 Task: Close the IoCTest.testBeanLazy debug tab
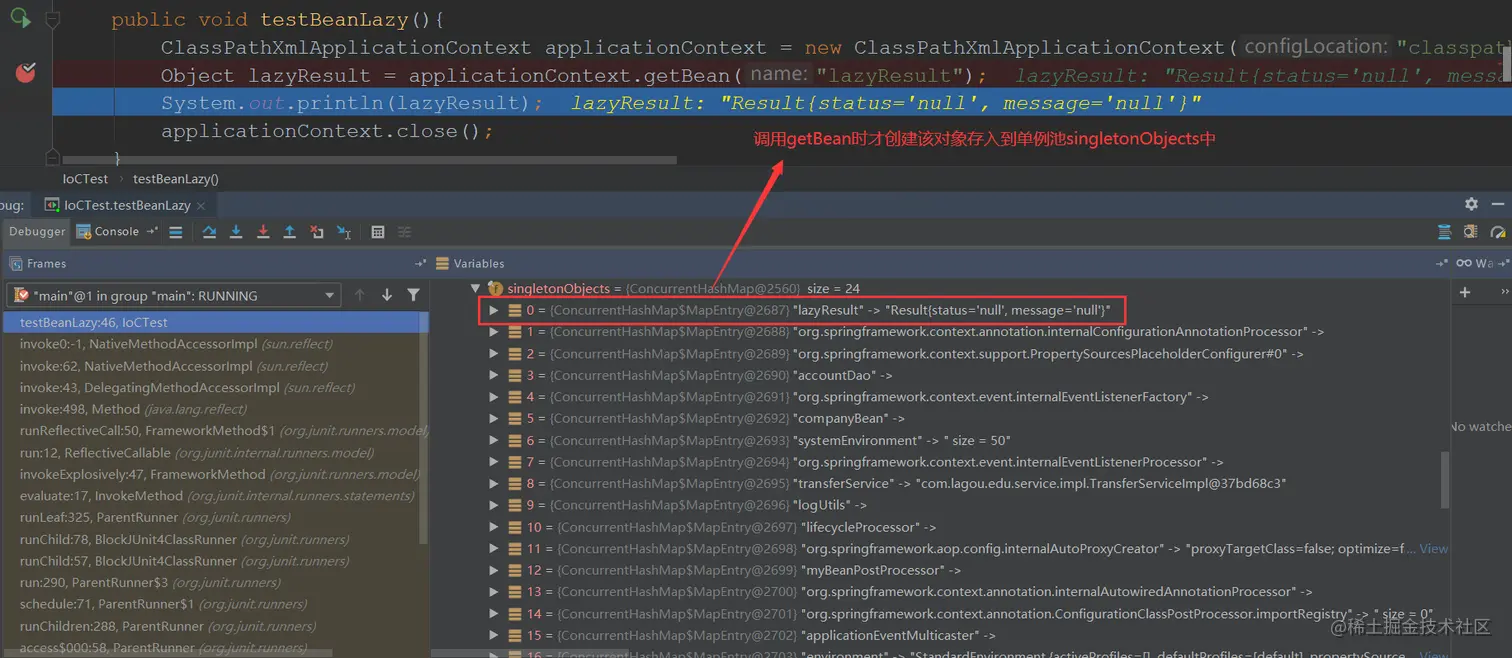201,205
